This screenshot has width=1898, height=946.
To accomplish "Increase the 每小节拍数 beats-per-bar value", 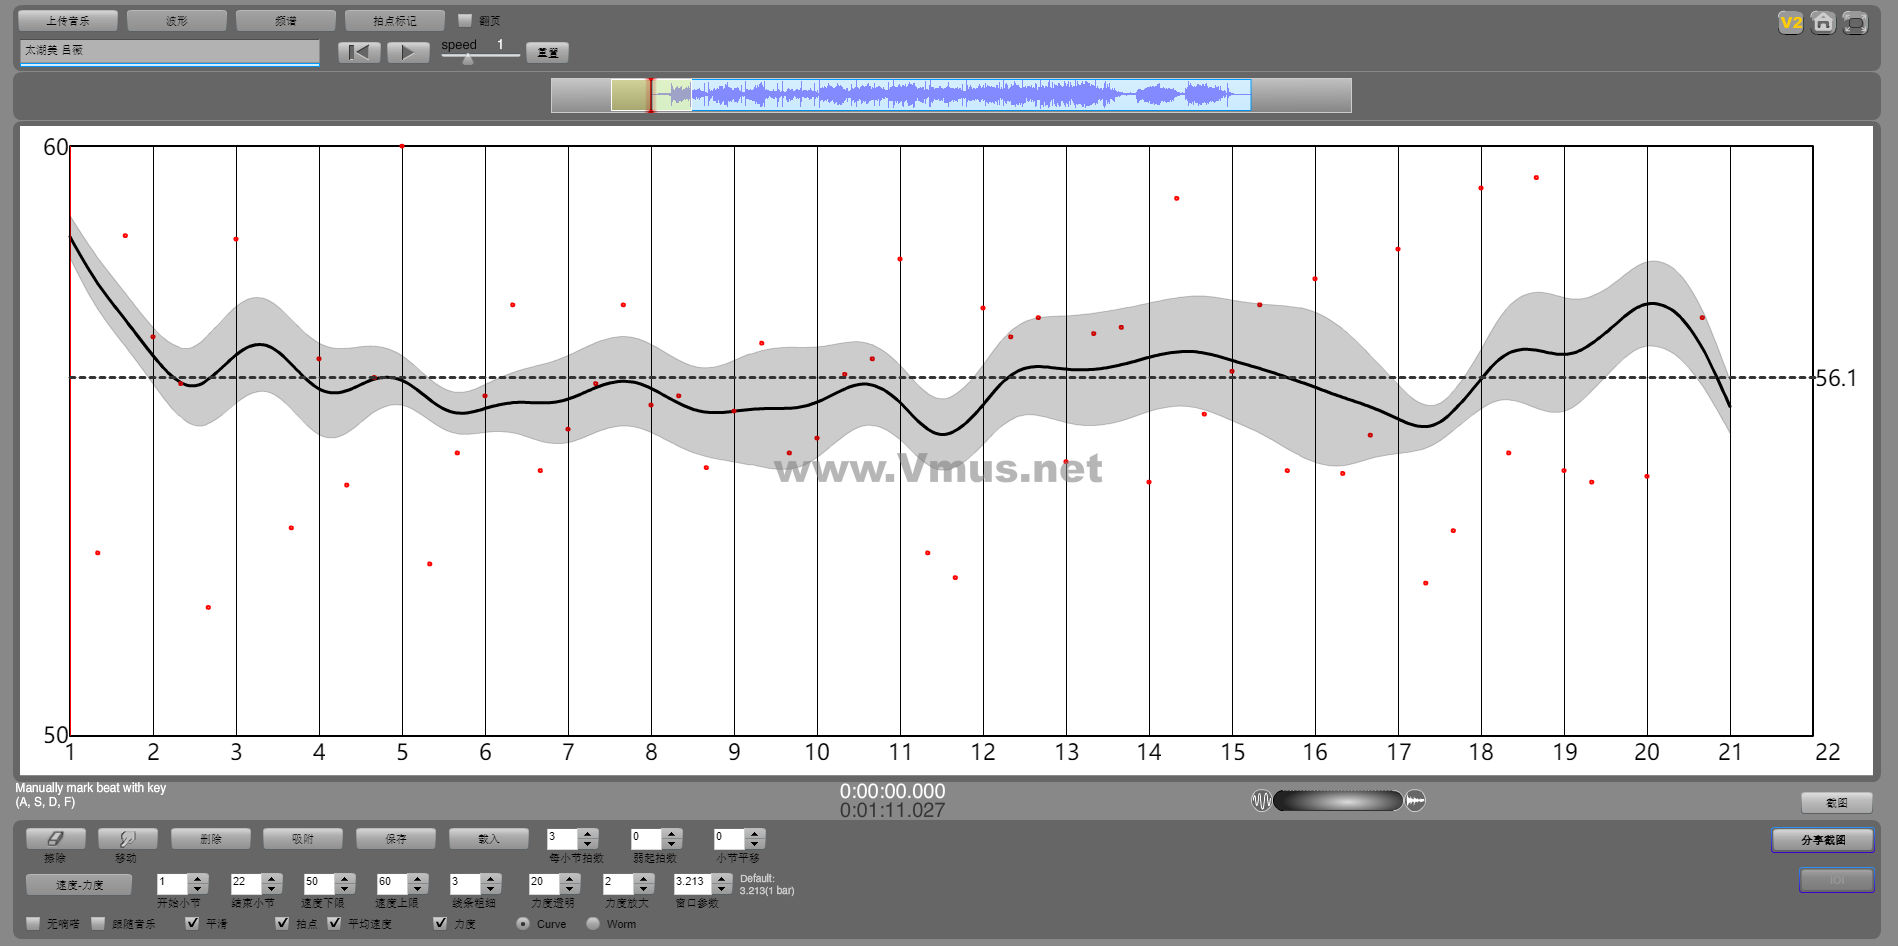I will pos(589,834).
